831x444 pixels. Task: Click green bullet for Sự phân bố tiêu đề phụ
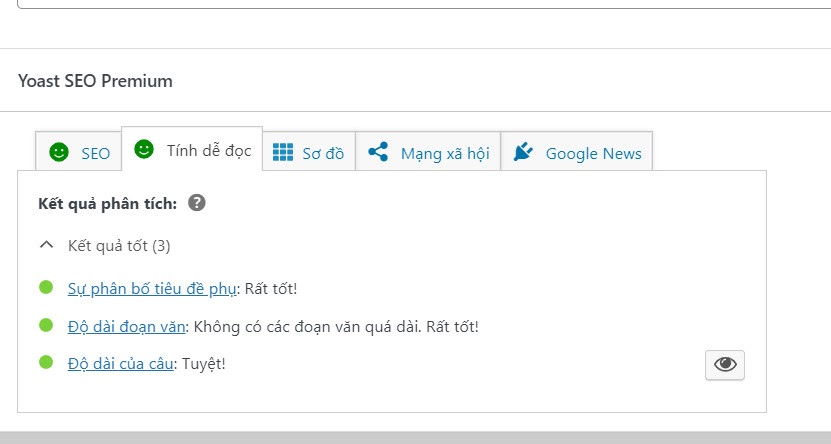(x=46, y=287)
